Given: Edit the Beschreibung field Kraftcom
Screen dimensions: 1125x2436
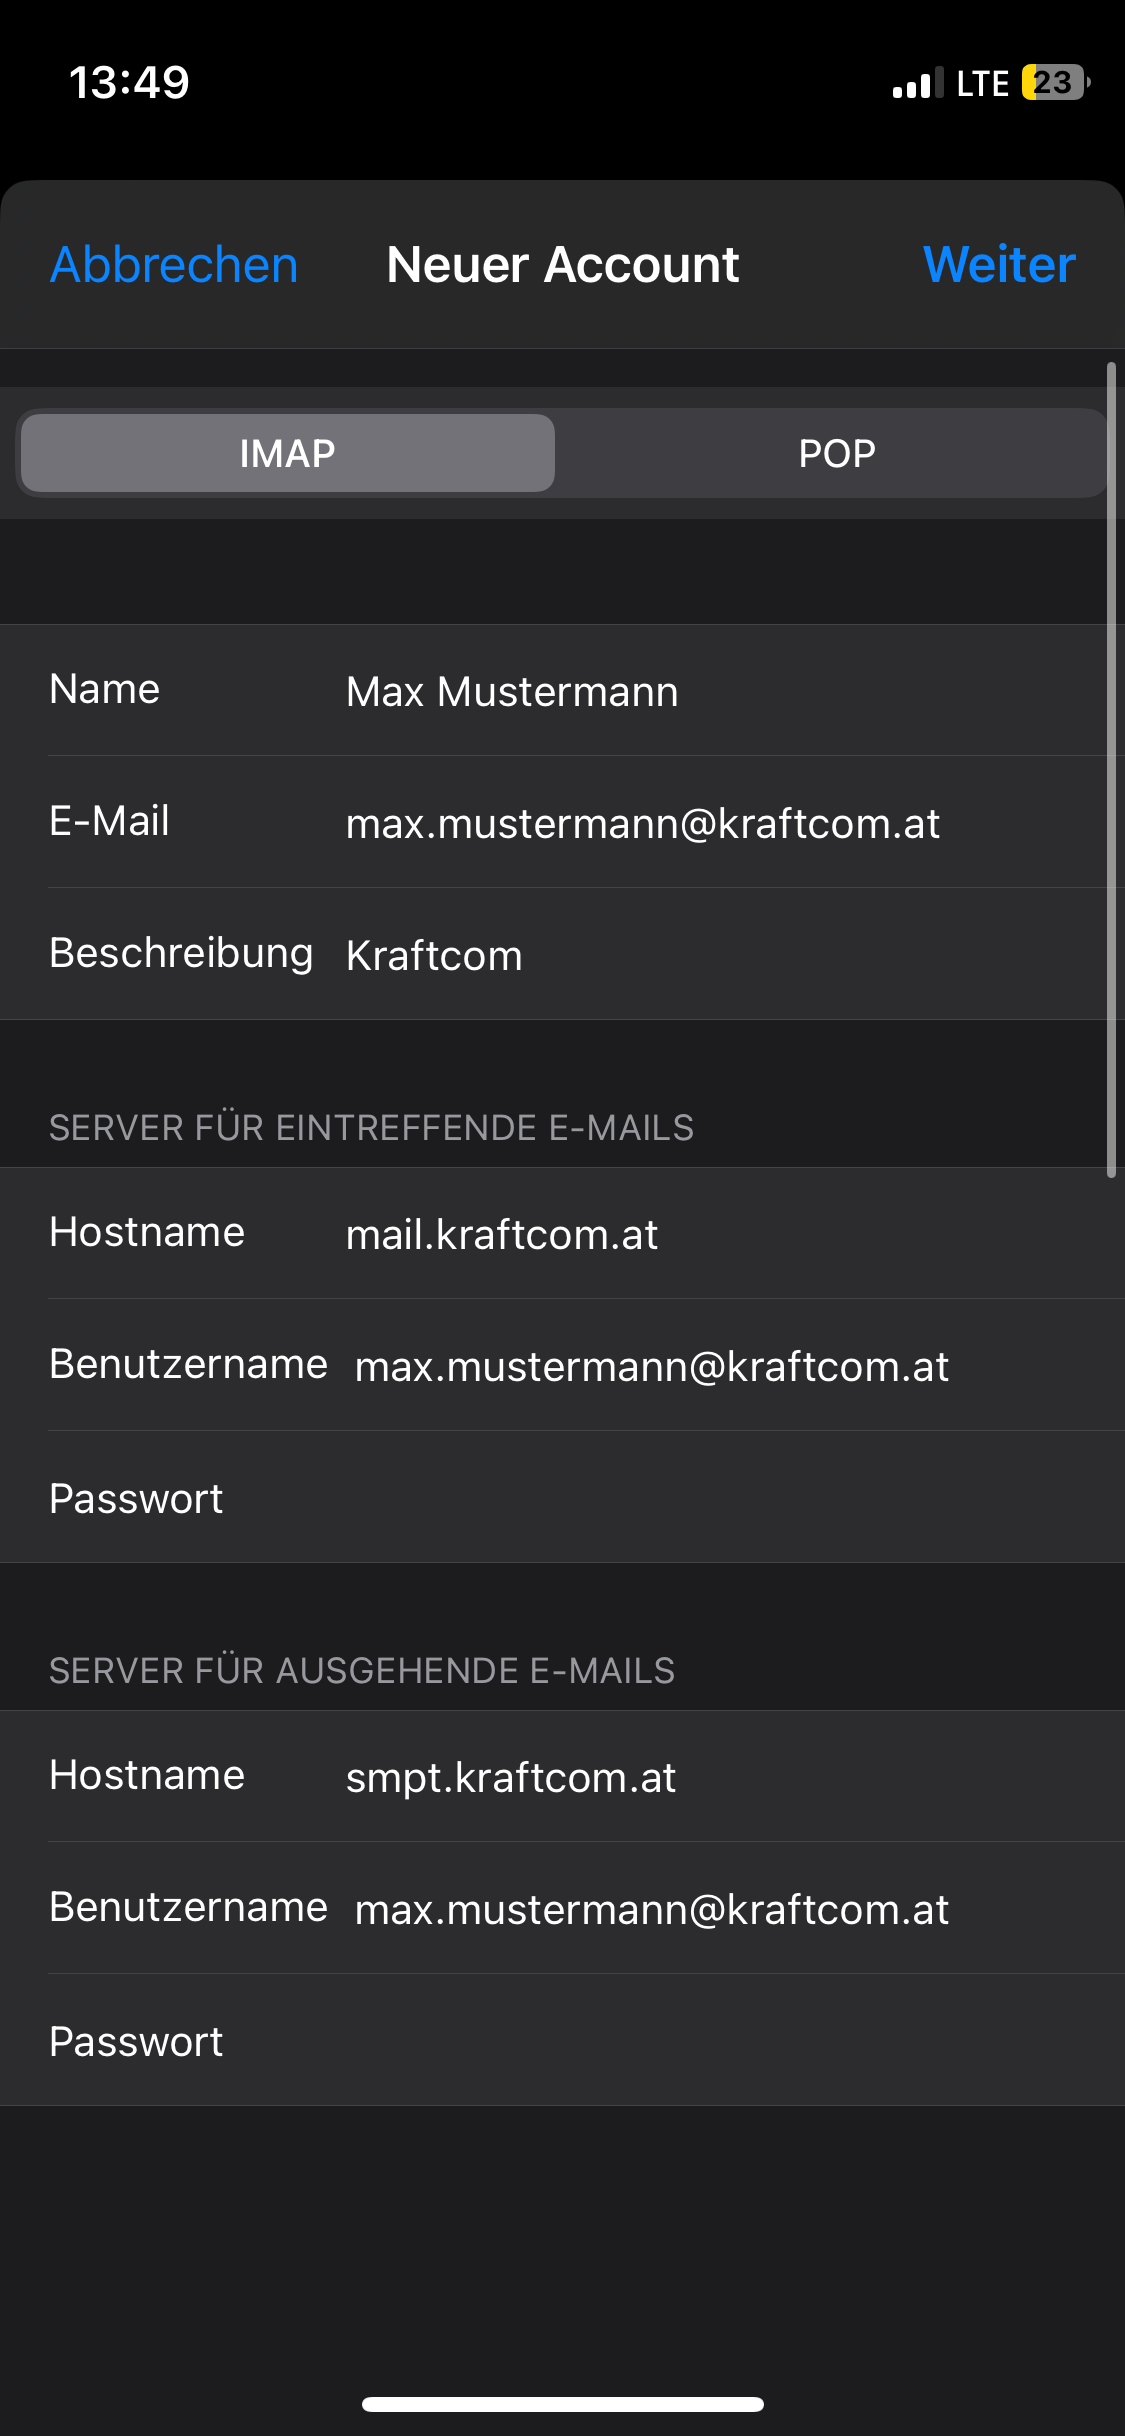Looking at the screenshot, I should pyautogui.click(x=562, y=954).
